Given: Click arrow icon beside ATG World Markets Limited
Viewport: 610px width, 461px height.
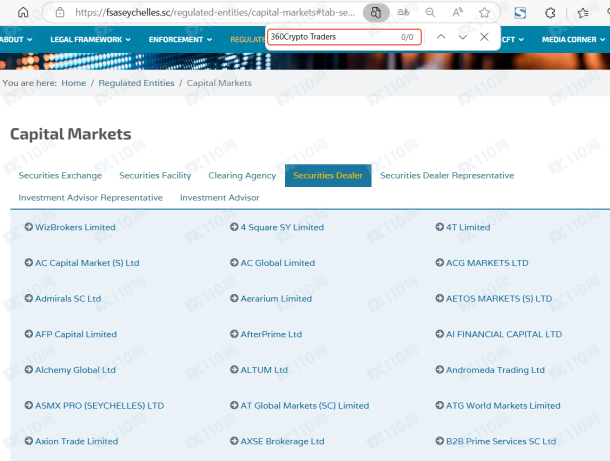Looking at the screenshot, I should point(440,405).
